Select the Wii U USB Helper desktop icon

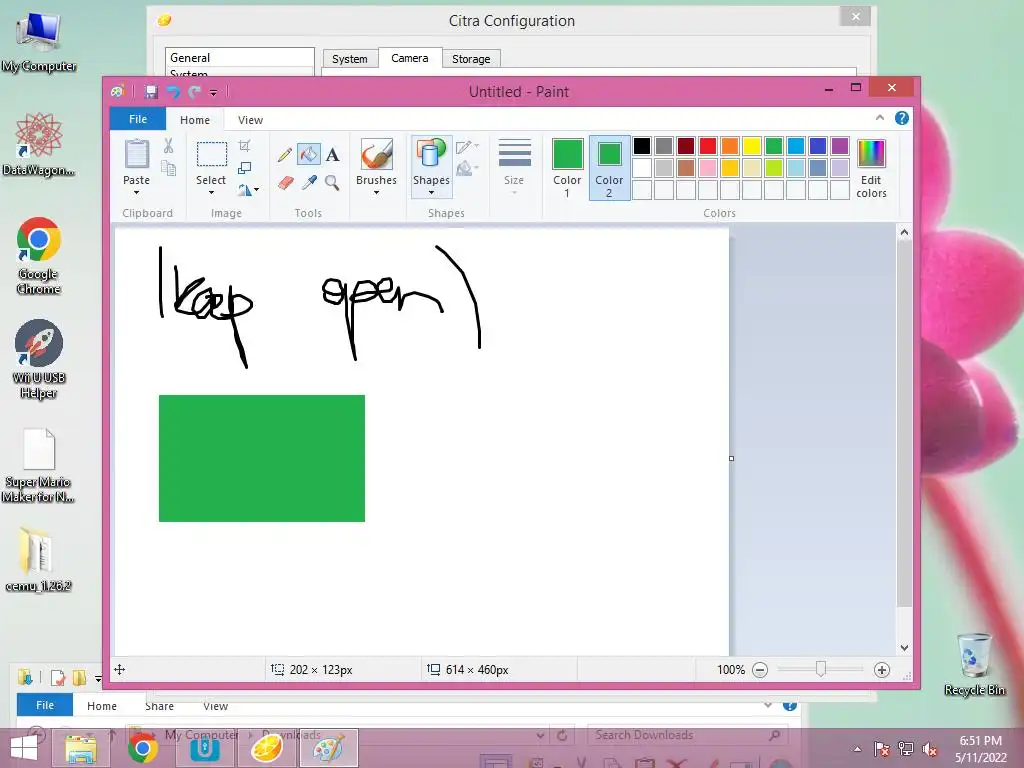click(39, 359)
